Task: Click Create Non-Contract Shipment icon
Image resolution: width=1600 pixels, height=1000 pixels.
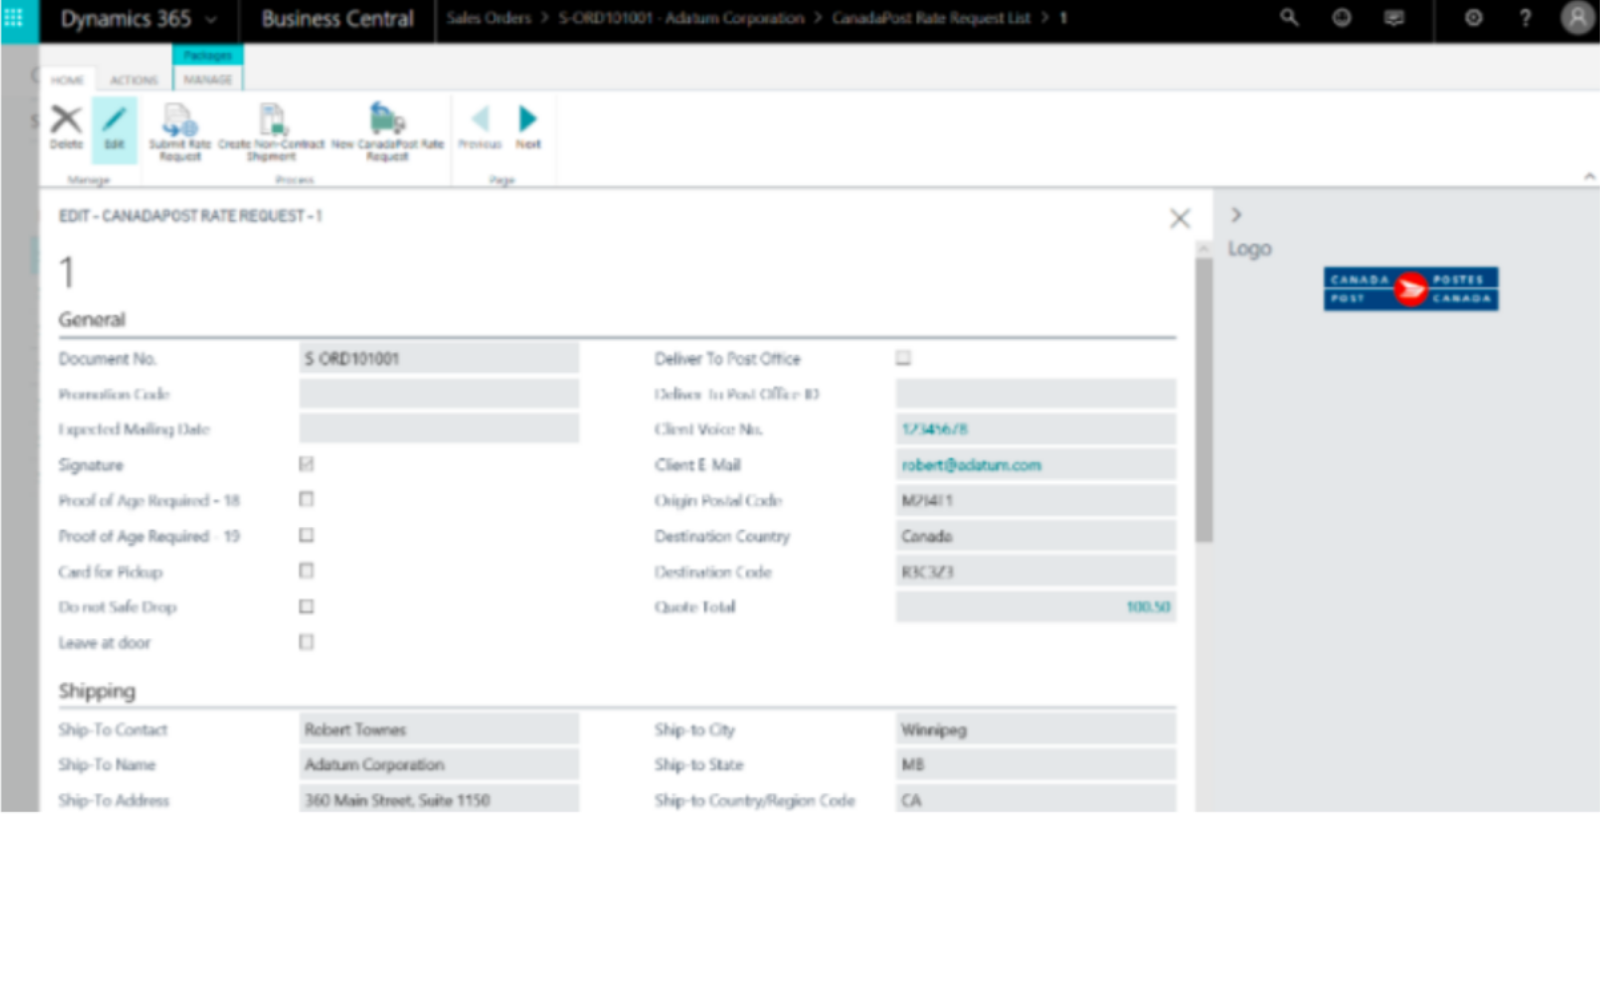Action: [x=272, y=120]
